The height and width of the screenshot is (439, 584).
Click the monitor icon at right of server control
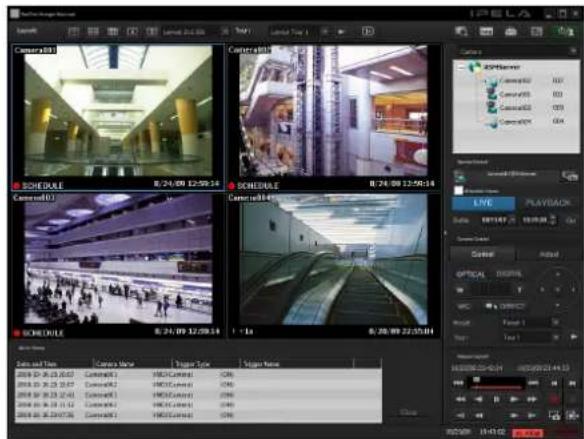[569, 175]
